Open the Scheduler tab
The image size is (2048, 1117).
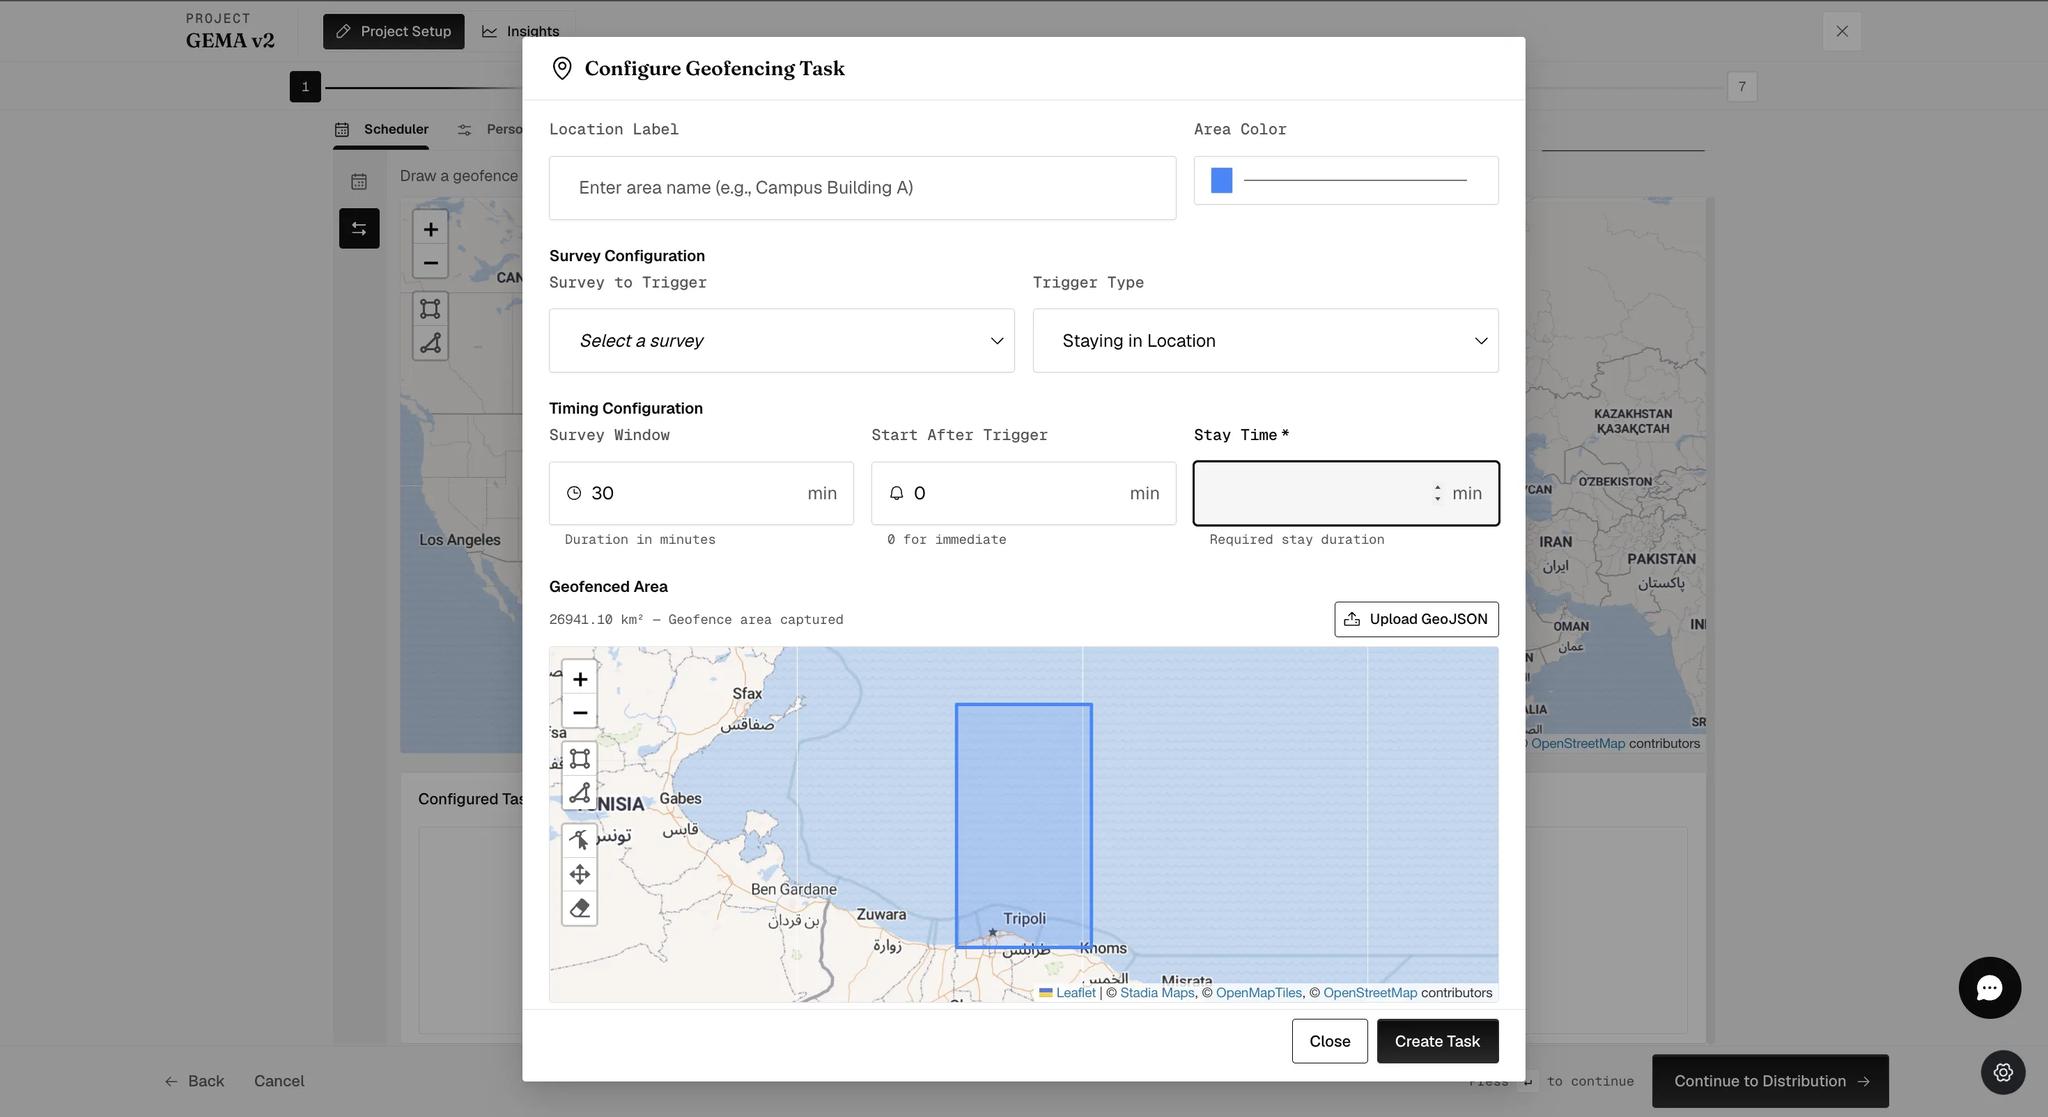(x=382, y=130)
